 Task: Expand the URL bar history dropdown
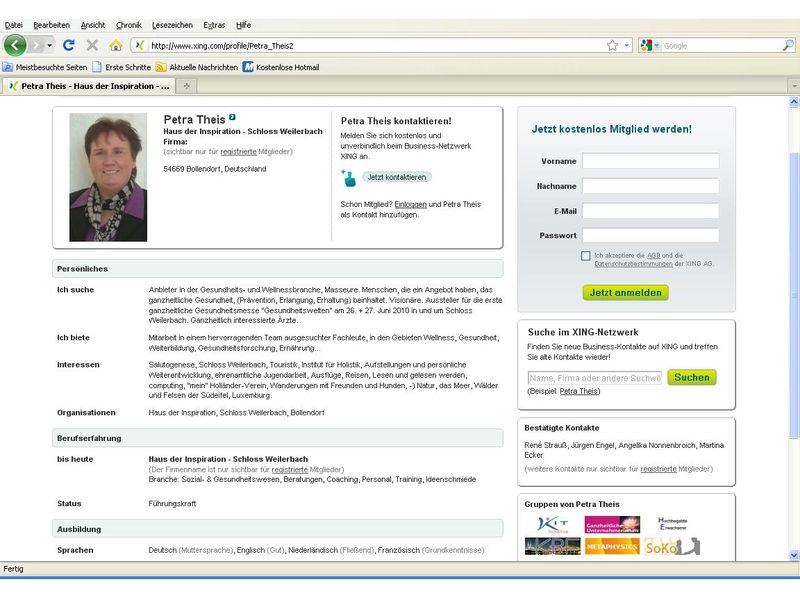tap(627, 45)
